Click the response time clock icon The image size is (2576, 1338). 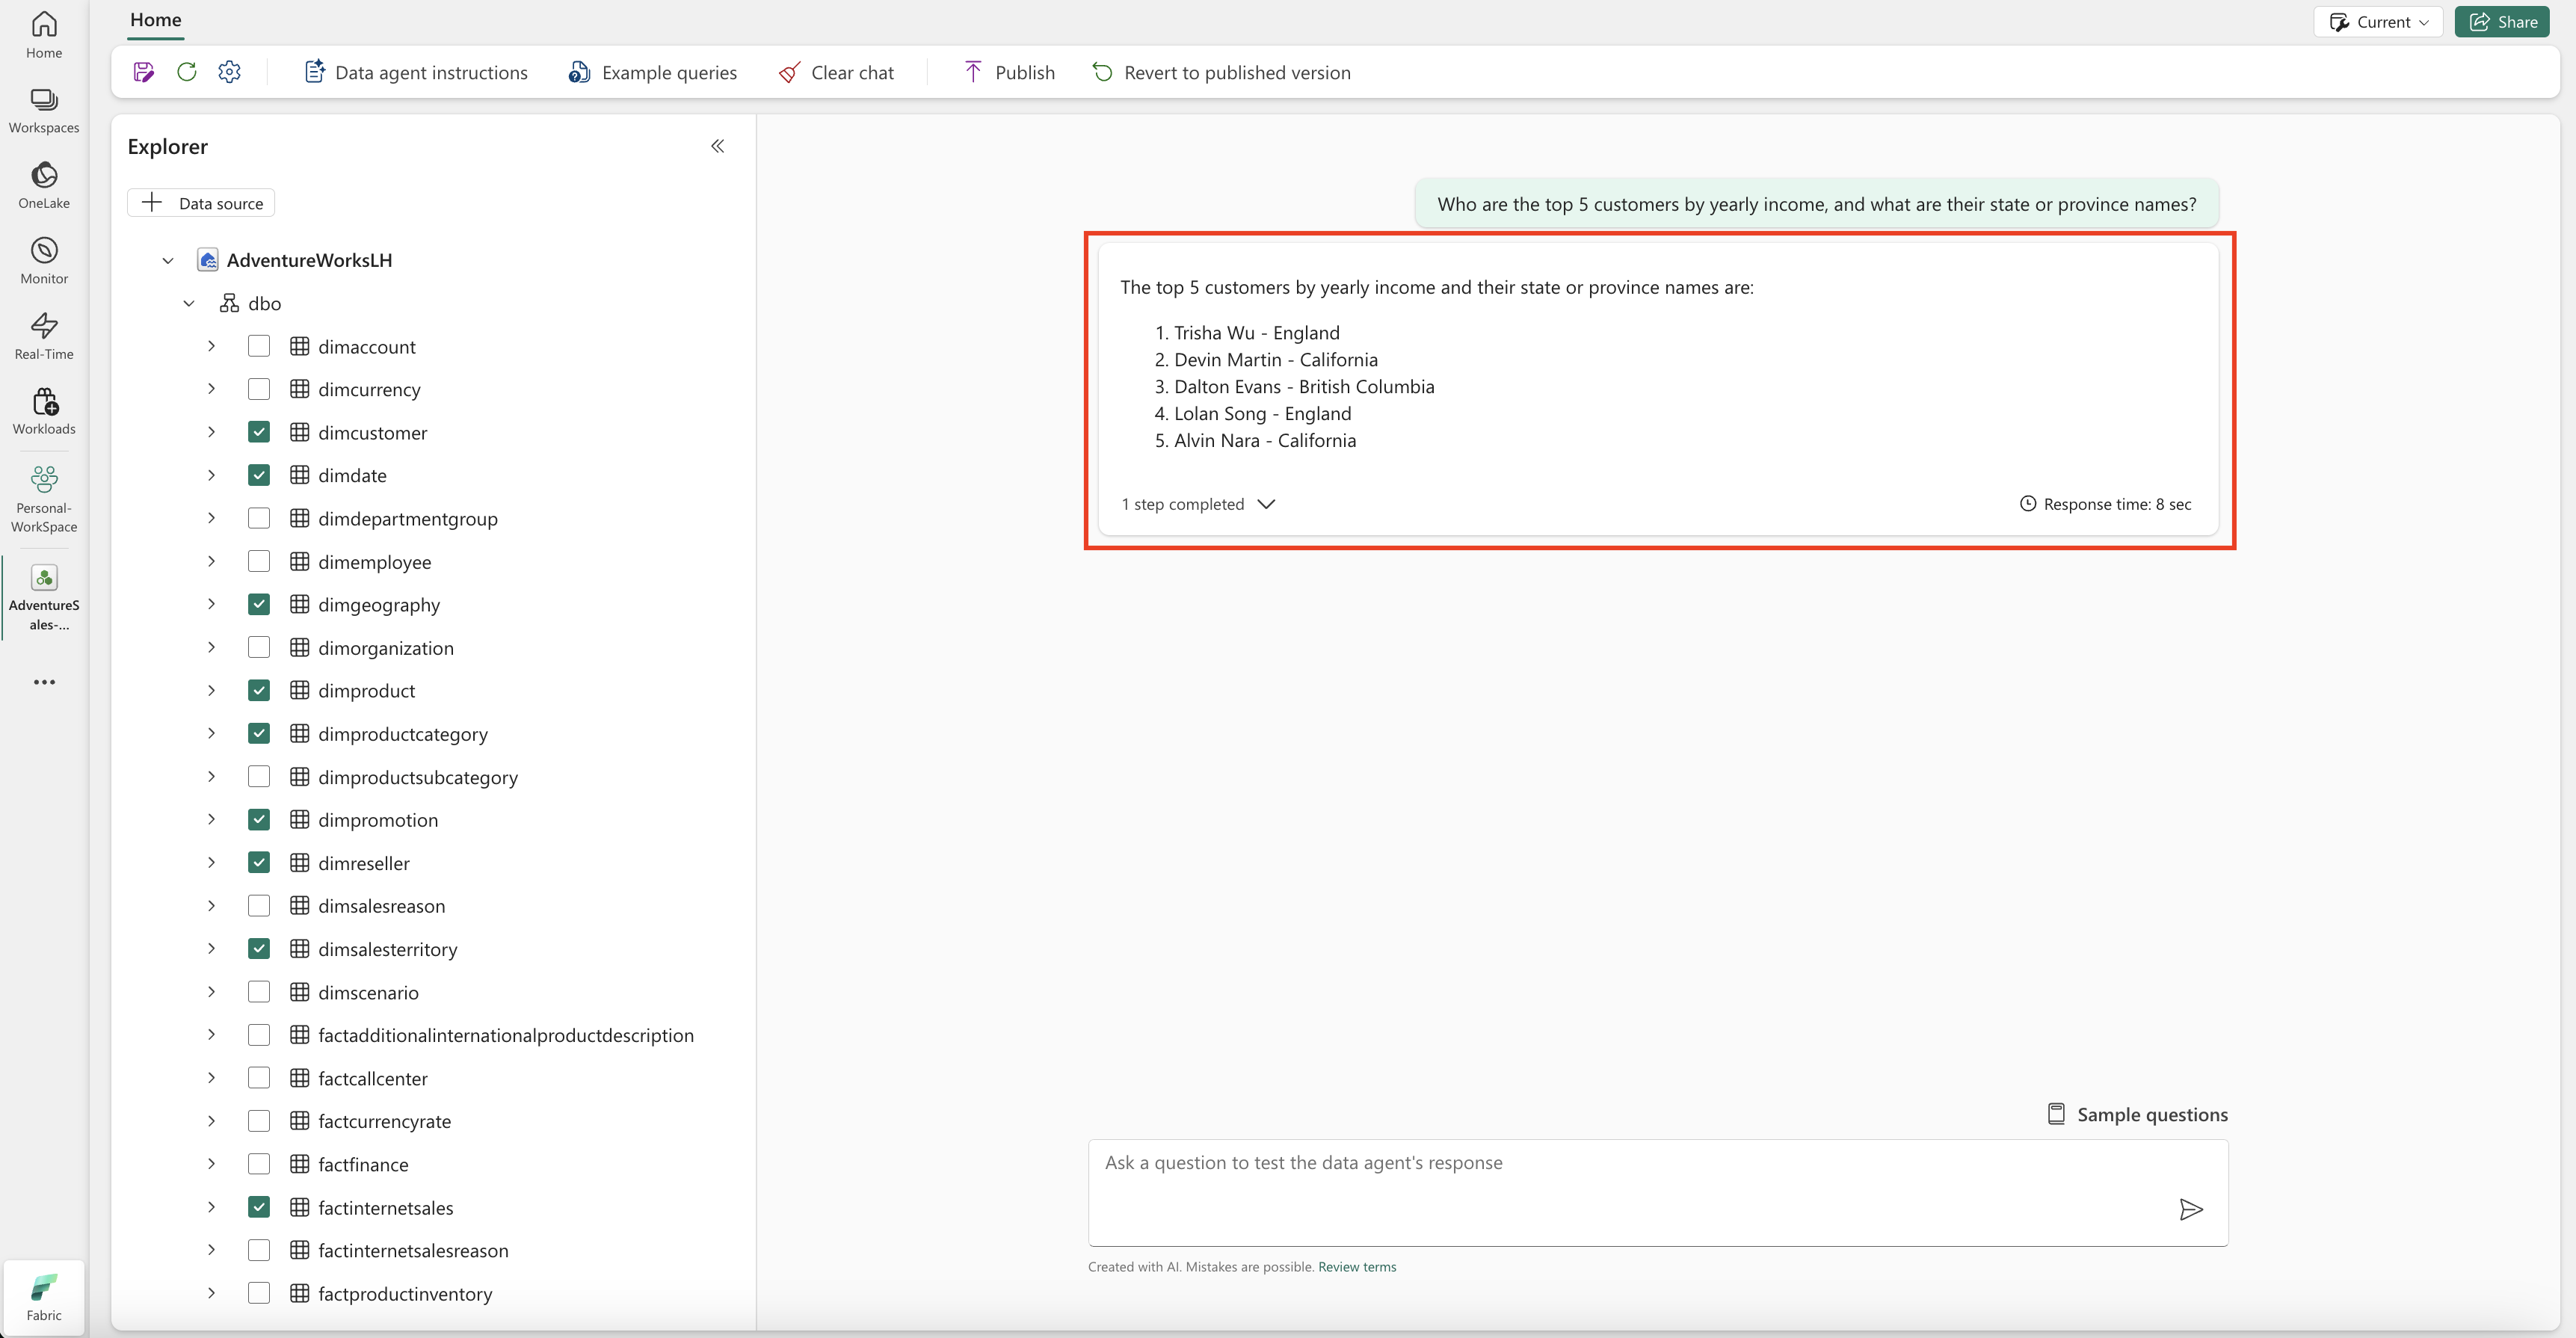[2028, 504]
